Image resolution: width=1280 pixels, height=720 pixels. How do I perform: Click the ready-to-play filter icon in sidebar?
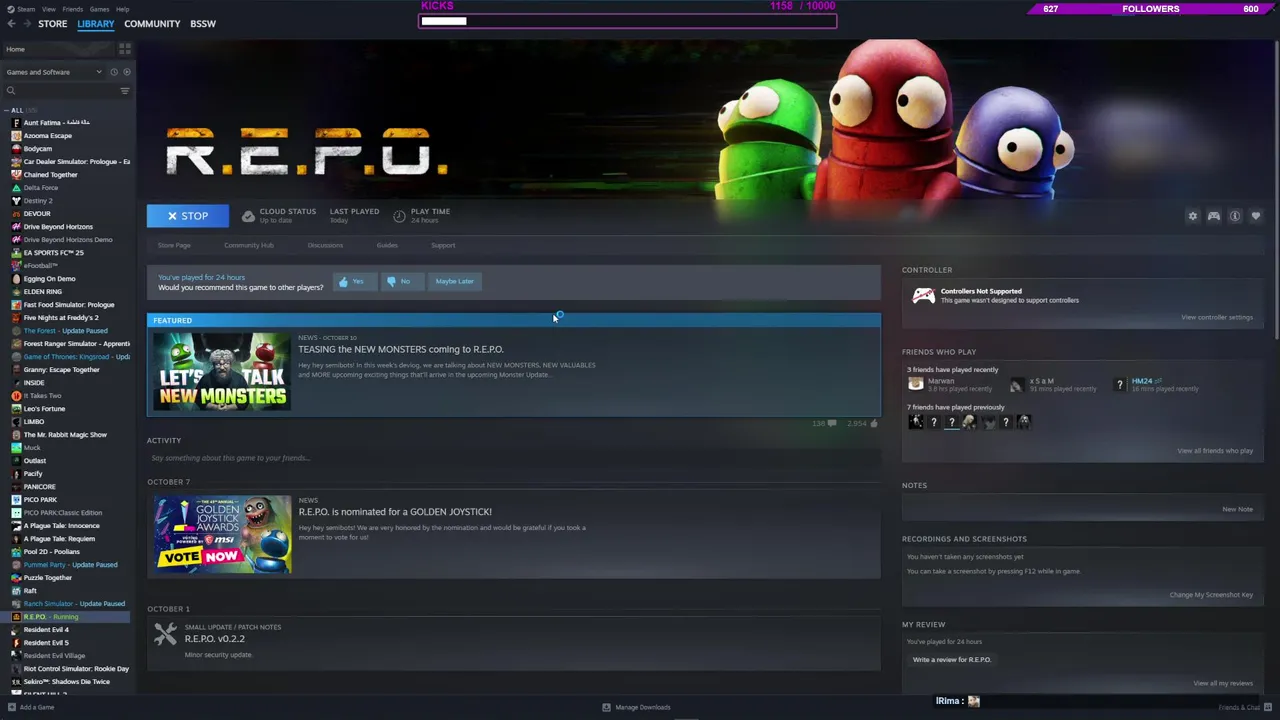(126, 72)
